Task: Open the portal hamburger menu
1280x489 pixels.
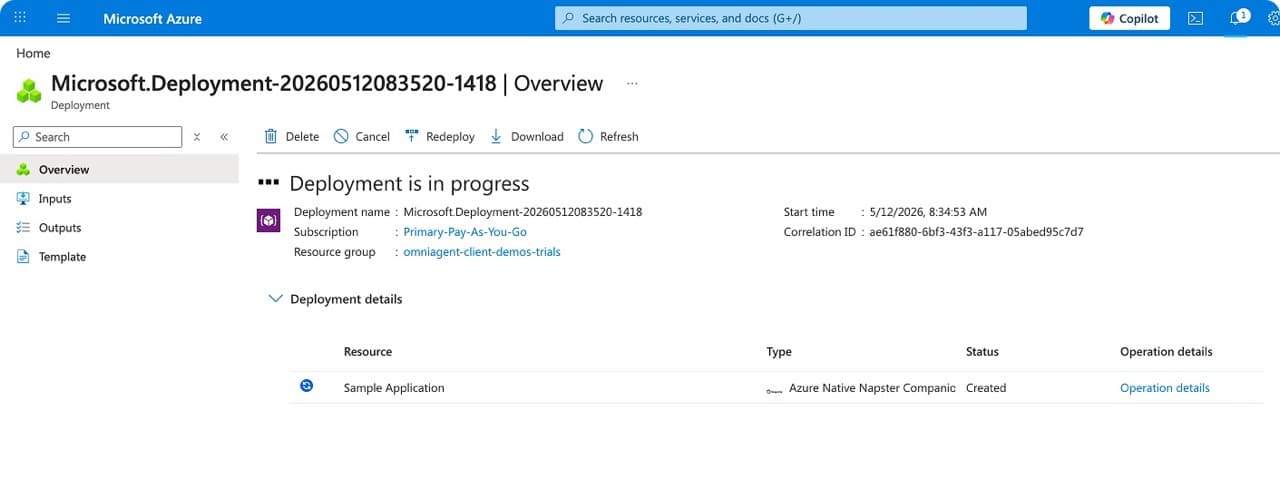Action: 64,18
